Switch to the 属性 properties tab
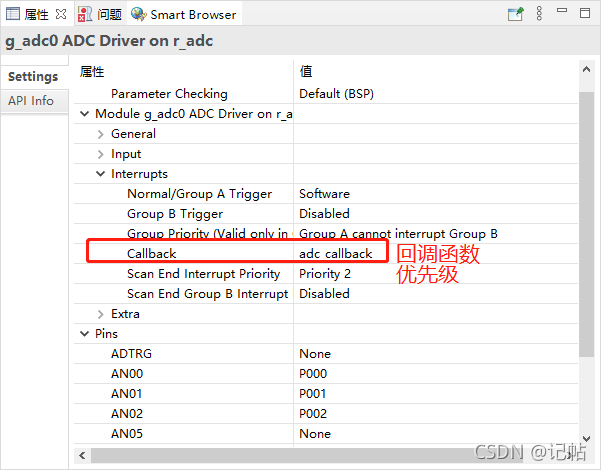 [x=37, y=15]
